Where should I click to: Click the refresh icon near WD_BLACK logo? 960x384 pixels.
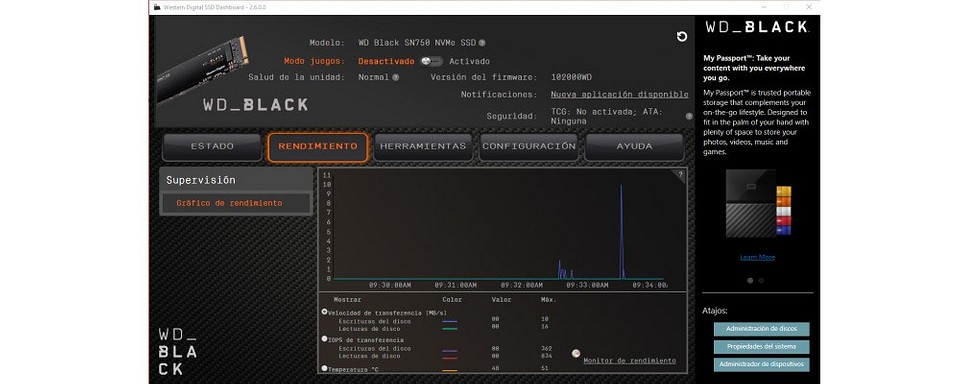[682, 37]
